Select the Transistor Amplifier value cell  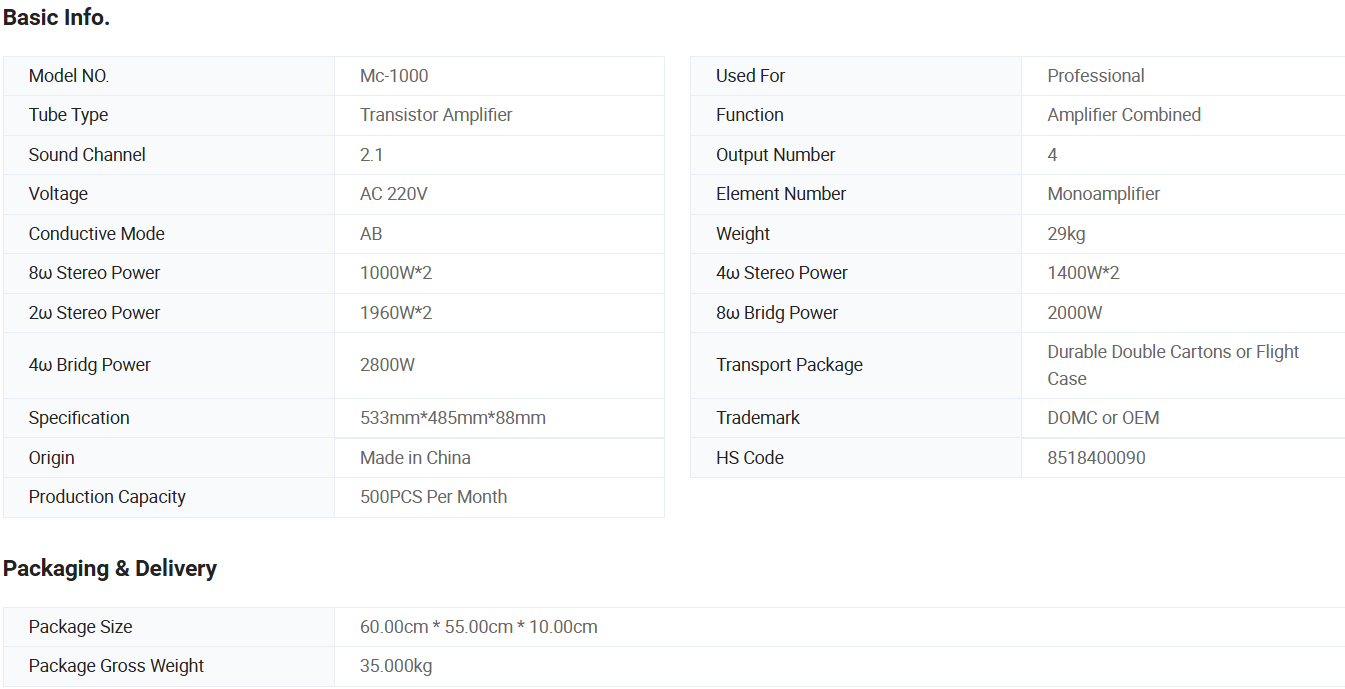(436, 115)
